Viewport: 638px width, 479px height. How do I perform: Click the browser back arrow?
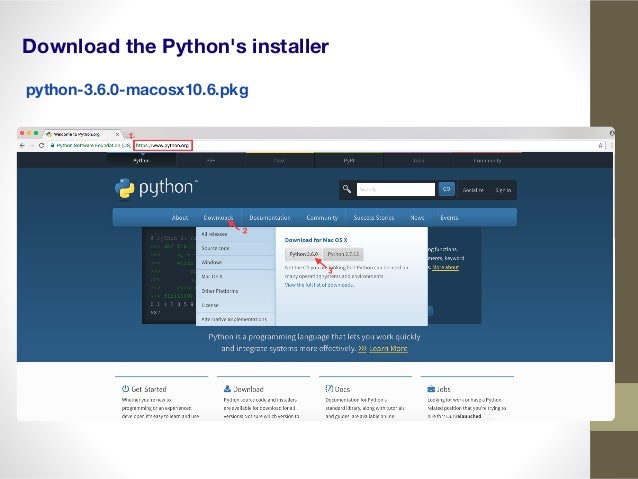[x=22, y=145]
